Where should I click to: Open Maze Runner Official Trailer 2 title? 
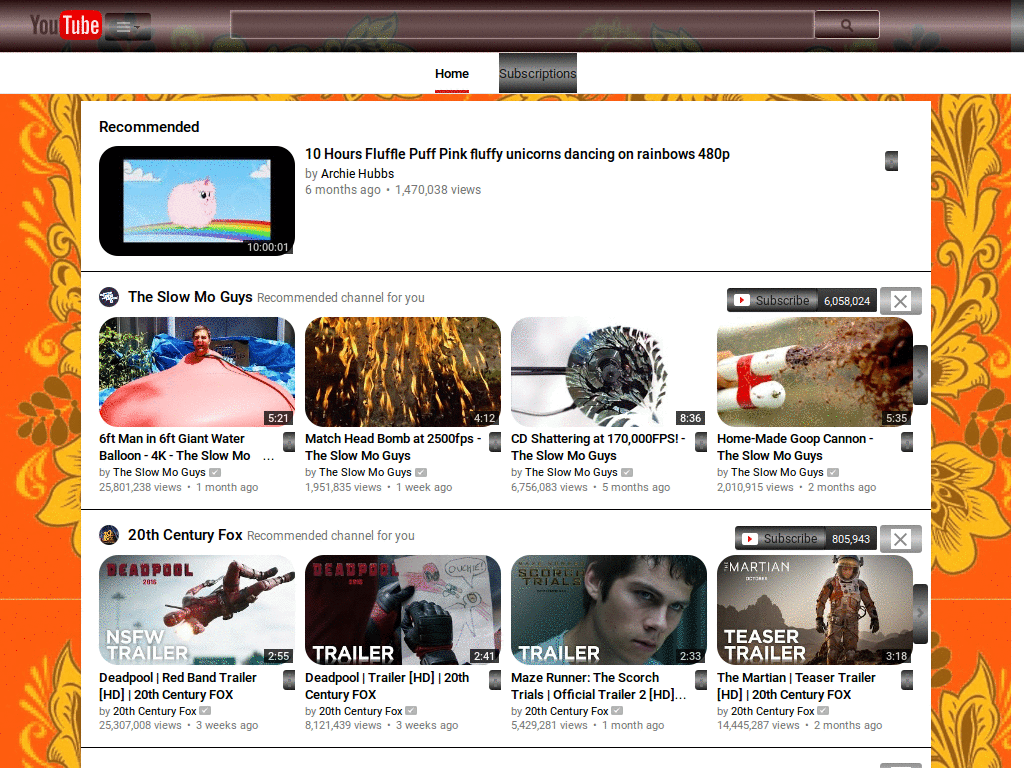(x=598, y=686)
